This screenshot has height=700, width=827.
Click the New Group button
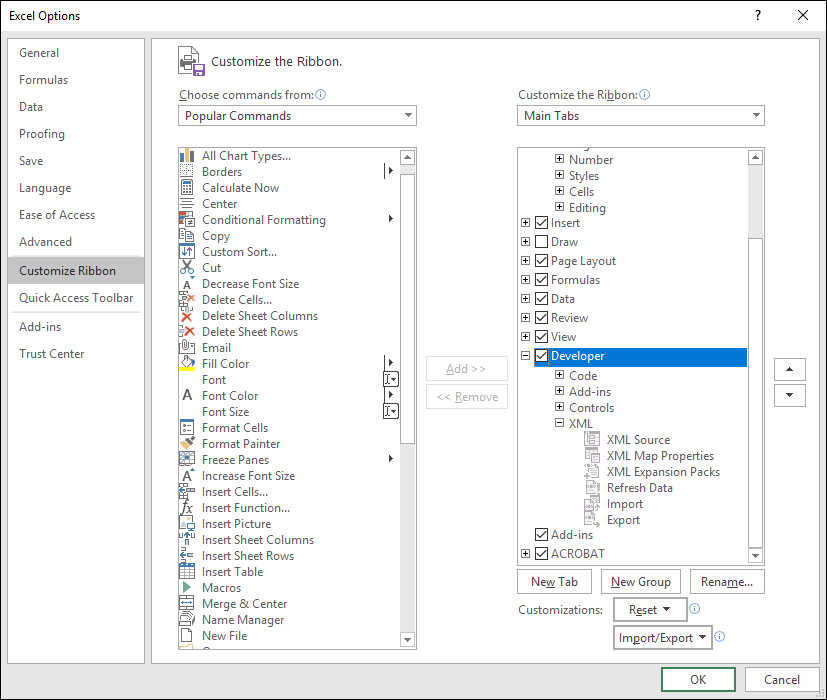coord(640,581)
